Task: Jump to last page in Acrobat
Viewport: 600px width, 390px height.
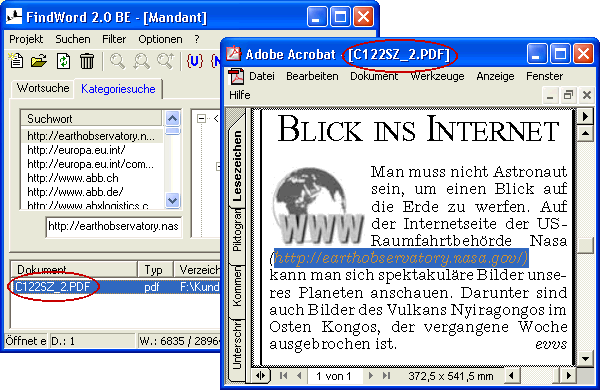Action: [x=386, y=375]
